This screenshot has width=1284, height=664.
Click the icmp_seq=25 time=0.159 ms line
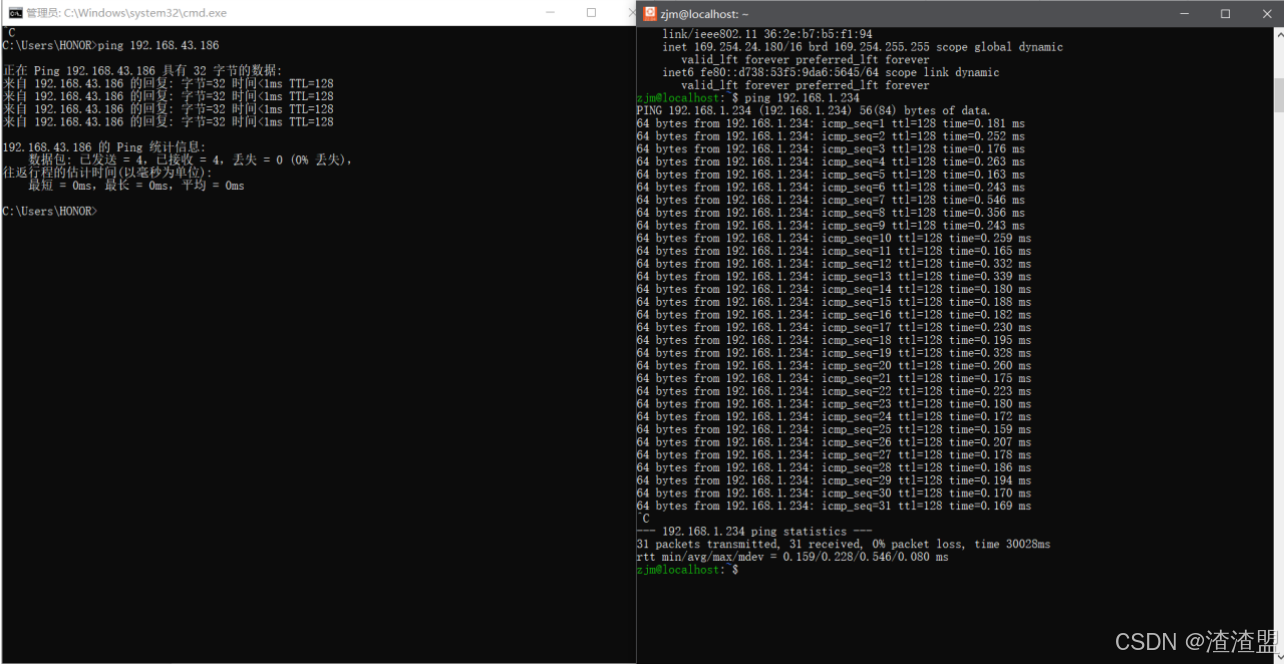(833, 430)
